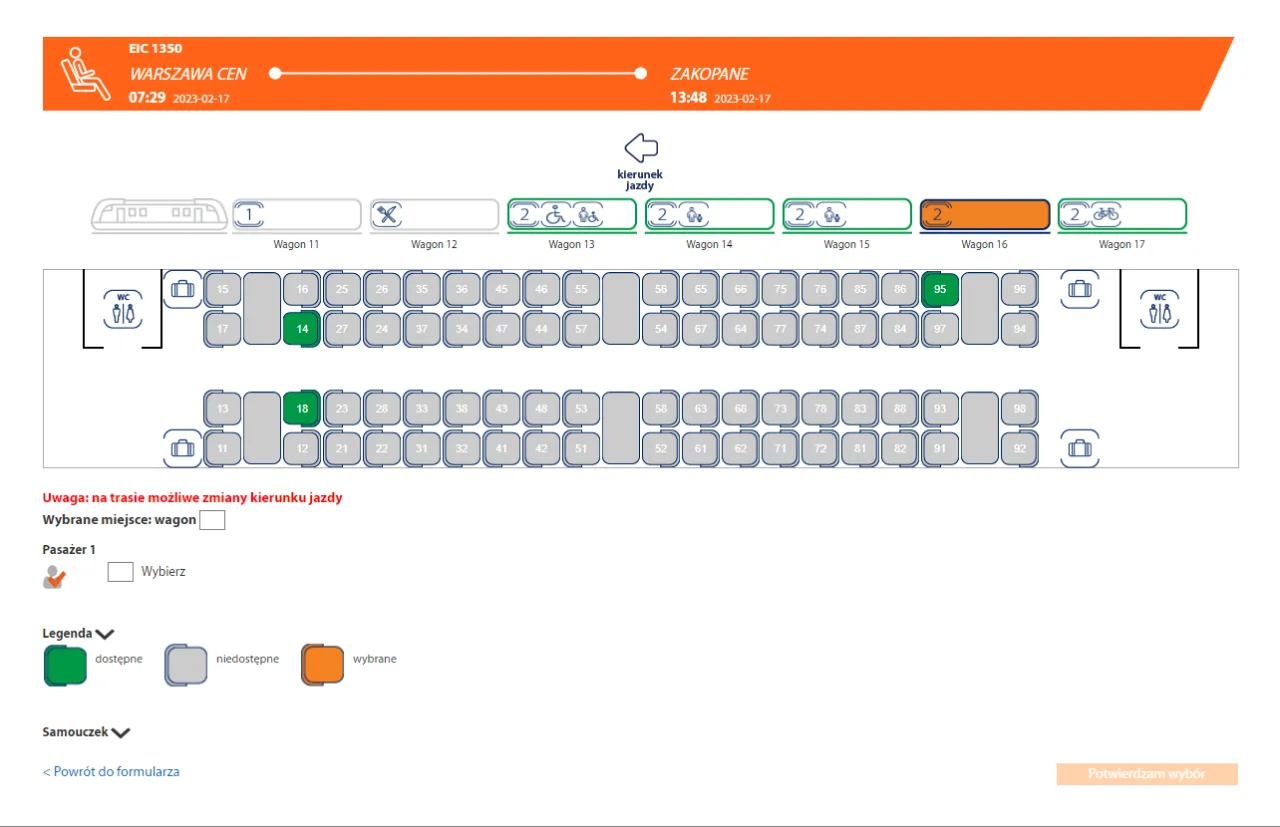Switch to Wagon 17 bicycle carriage
This screenshot has width=1280, height=827.
point(1121,214)
